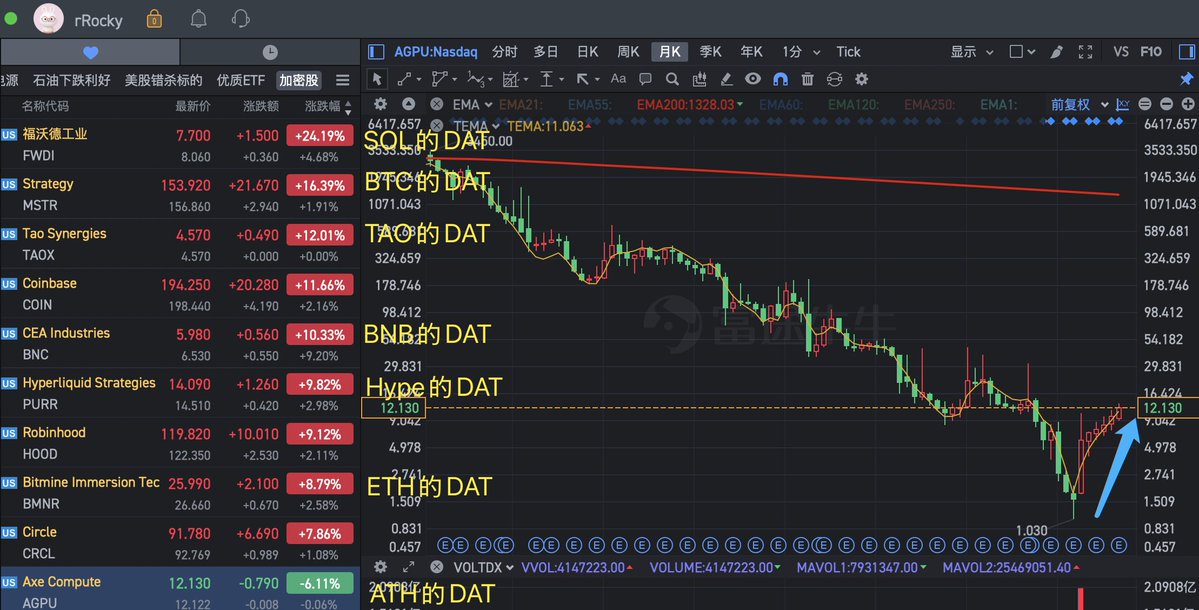Toggle the right sidebar panel icon
The height and width of the screenshot is (610, 1199).
(x=1186, y=51)
